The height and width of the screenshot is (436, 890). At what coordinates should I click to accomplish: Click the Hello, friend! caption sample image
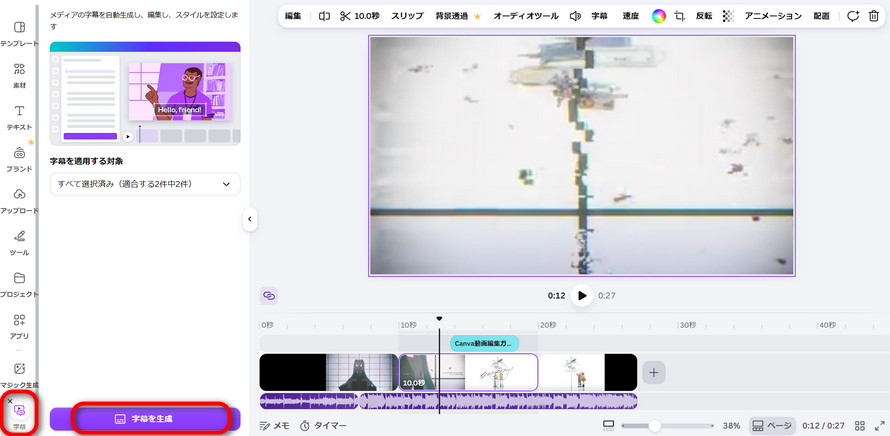(179, 92)
